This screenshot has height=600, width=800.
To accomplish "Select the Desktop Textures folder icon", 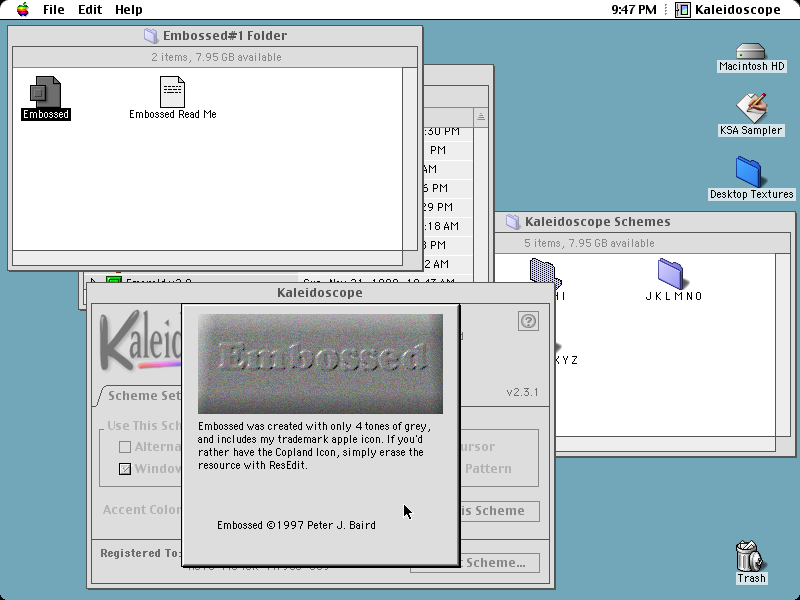I will point(749,172).
